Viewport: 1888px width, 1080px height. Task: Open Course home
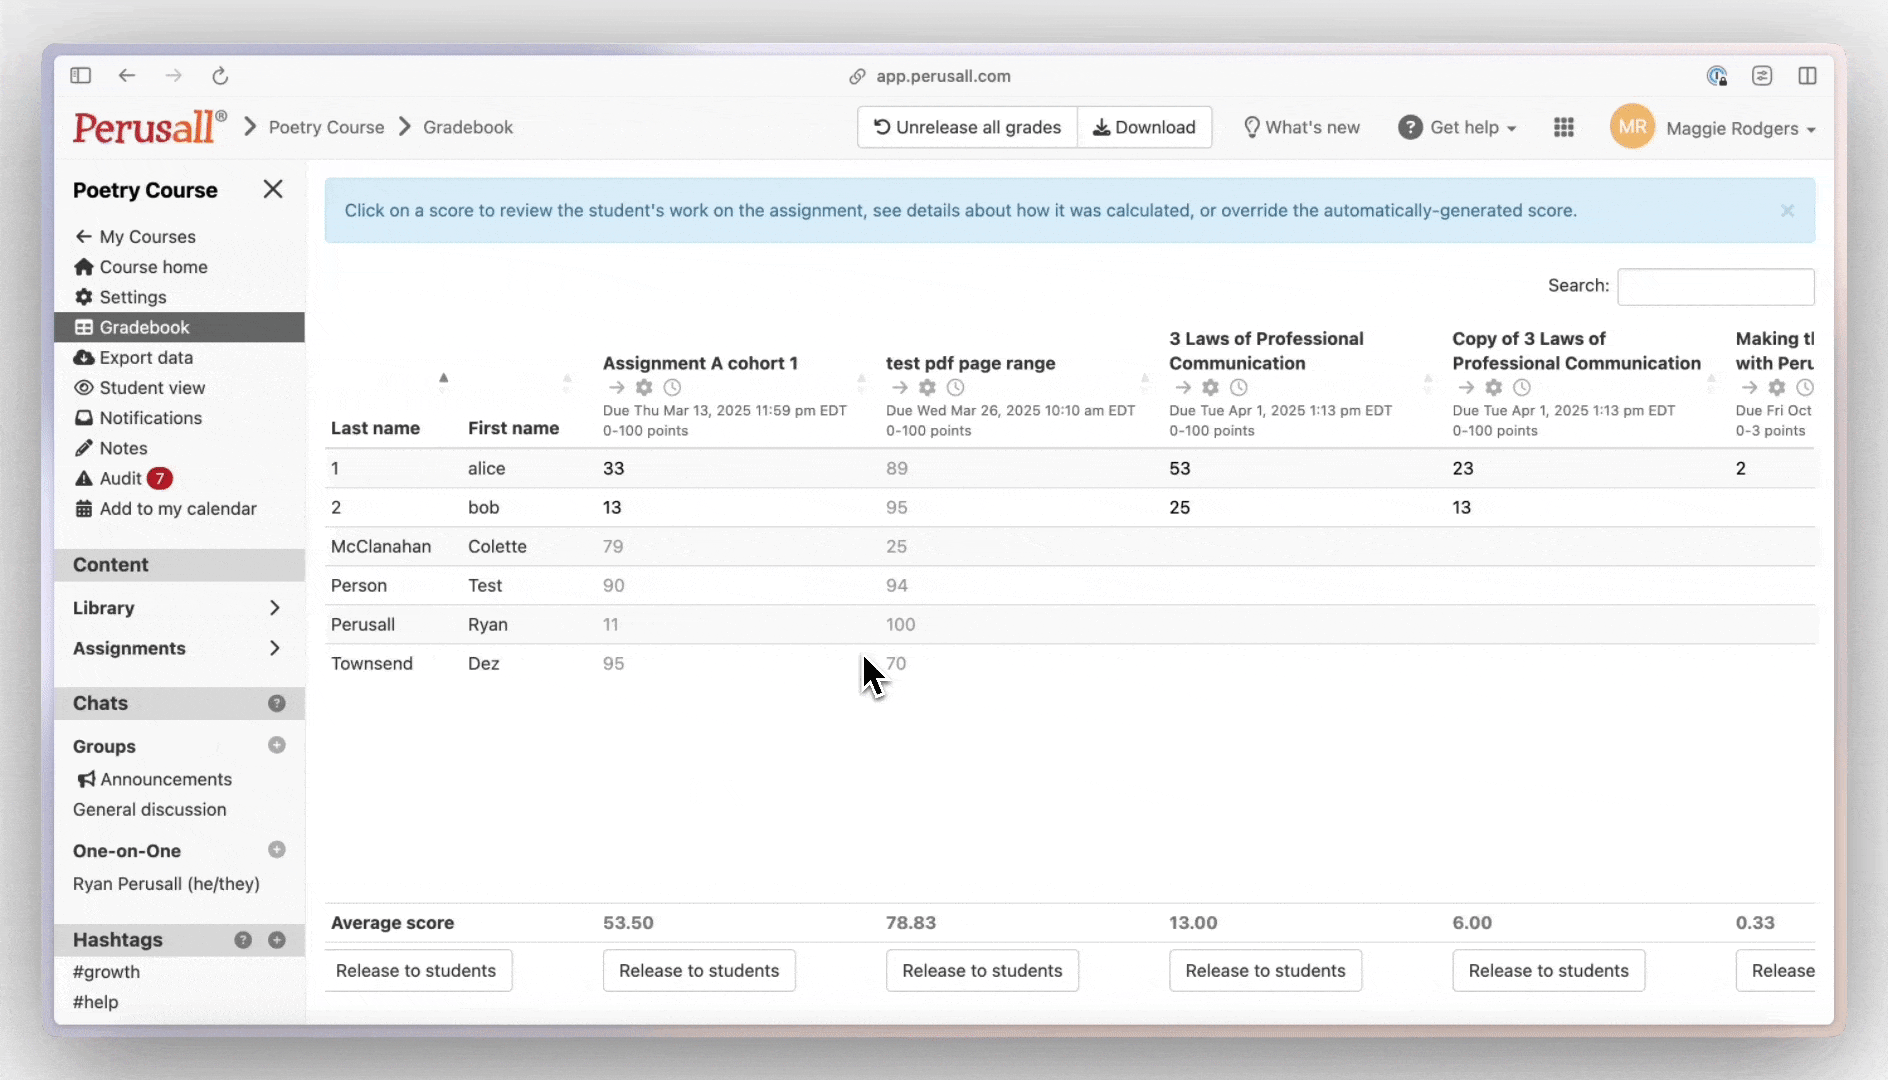pos(141,267)
